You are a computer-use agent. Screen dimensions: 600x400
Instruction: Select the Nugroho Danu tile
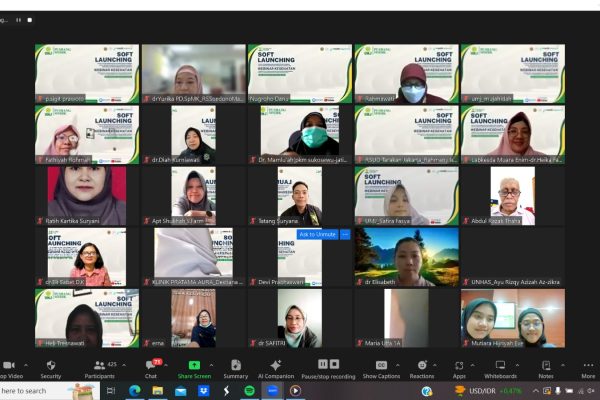point(300,73)
